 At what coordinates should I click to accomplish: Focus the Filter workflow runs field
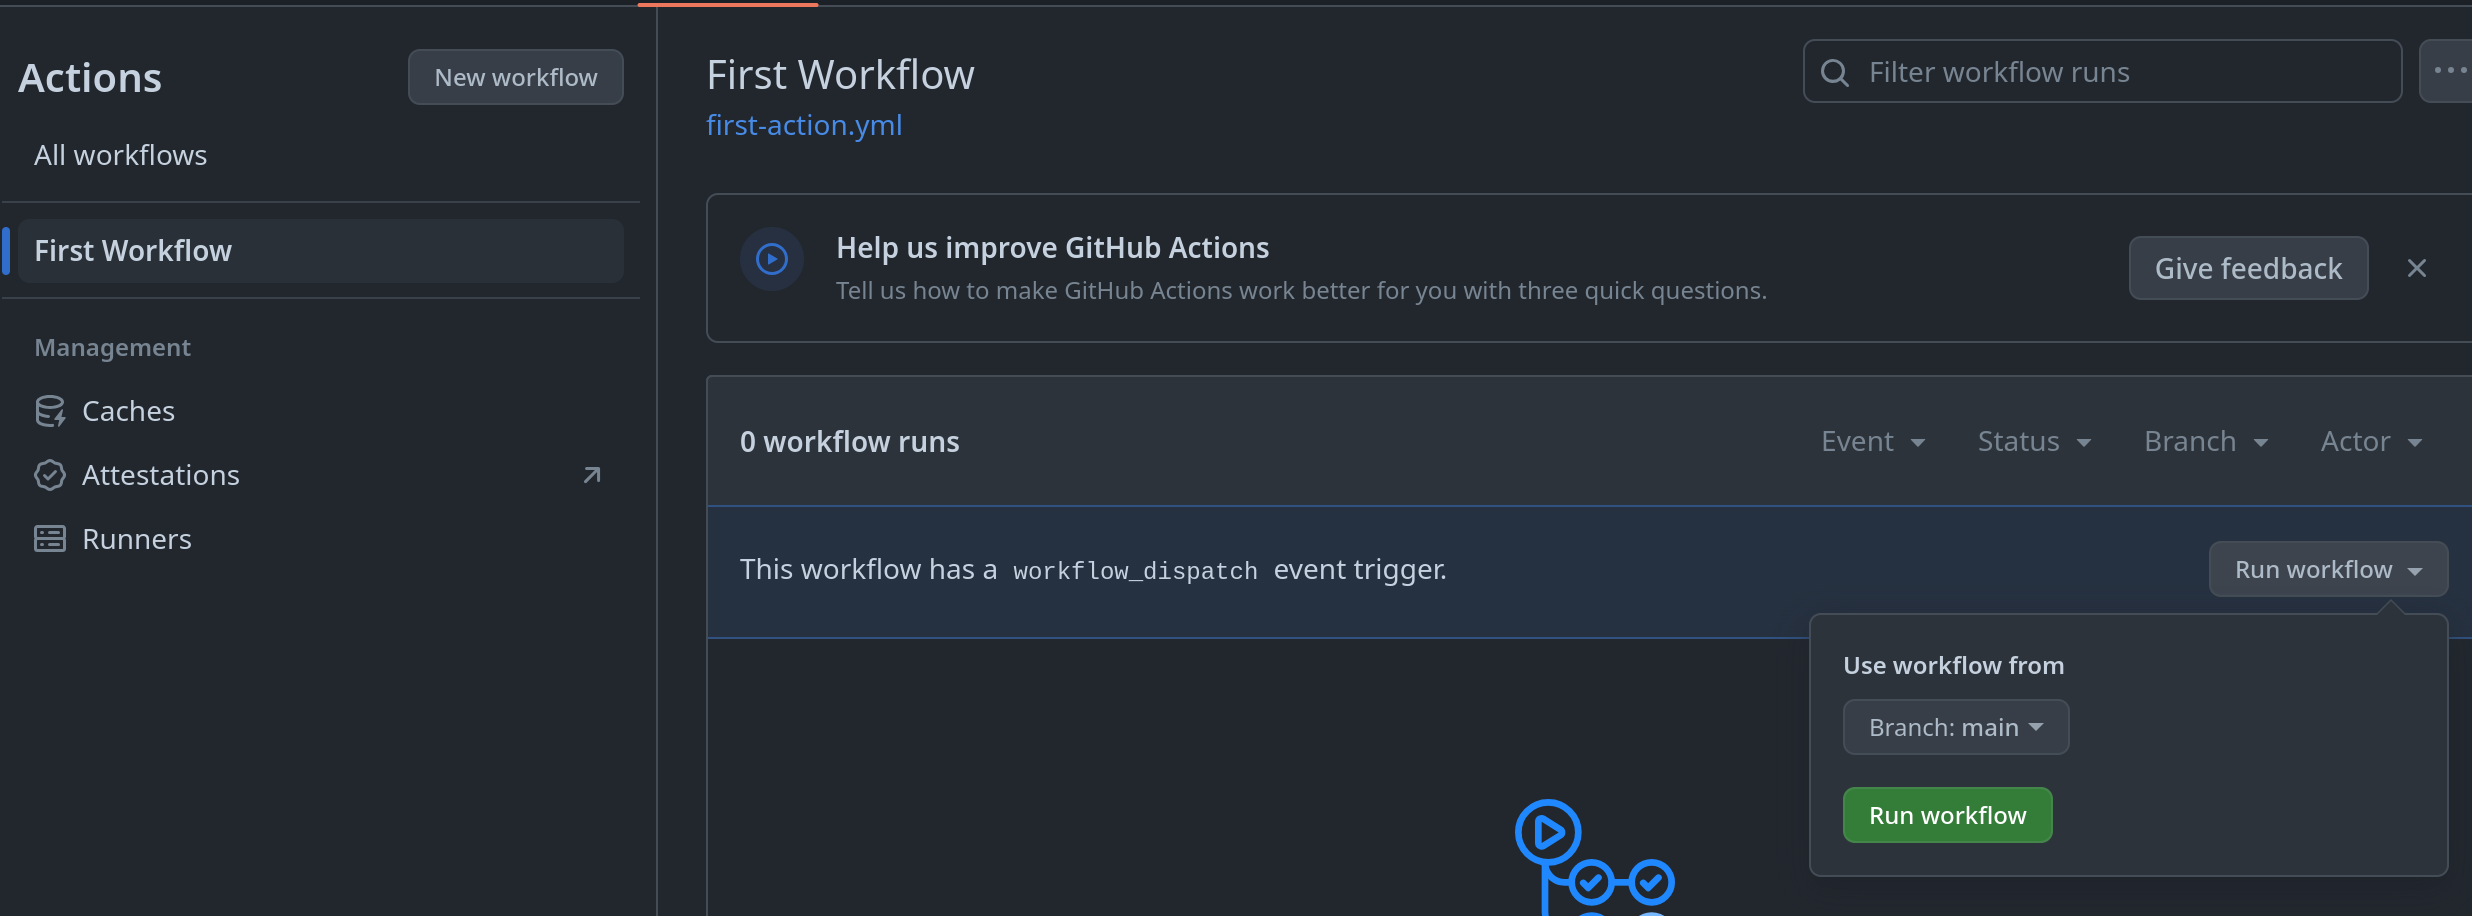(2120, 72)
